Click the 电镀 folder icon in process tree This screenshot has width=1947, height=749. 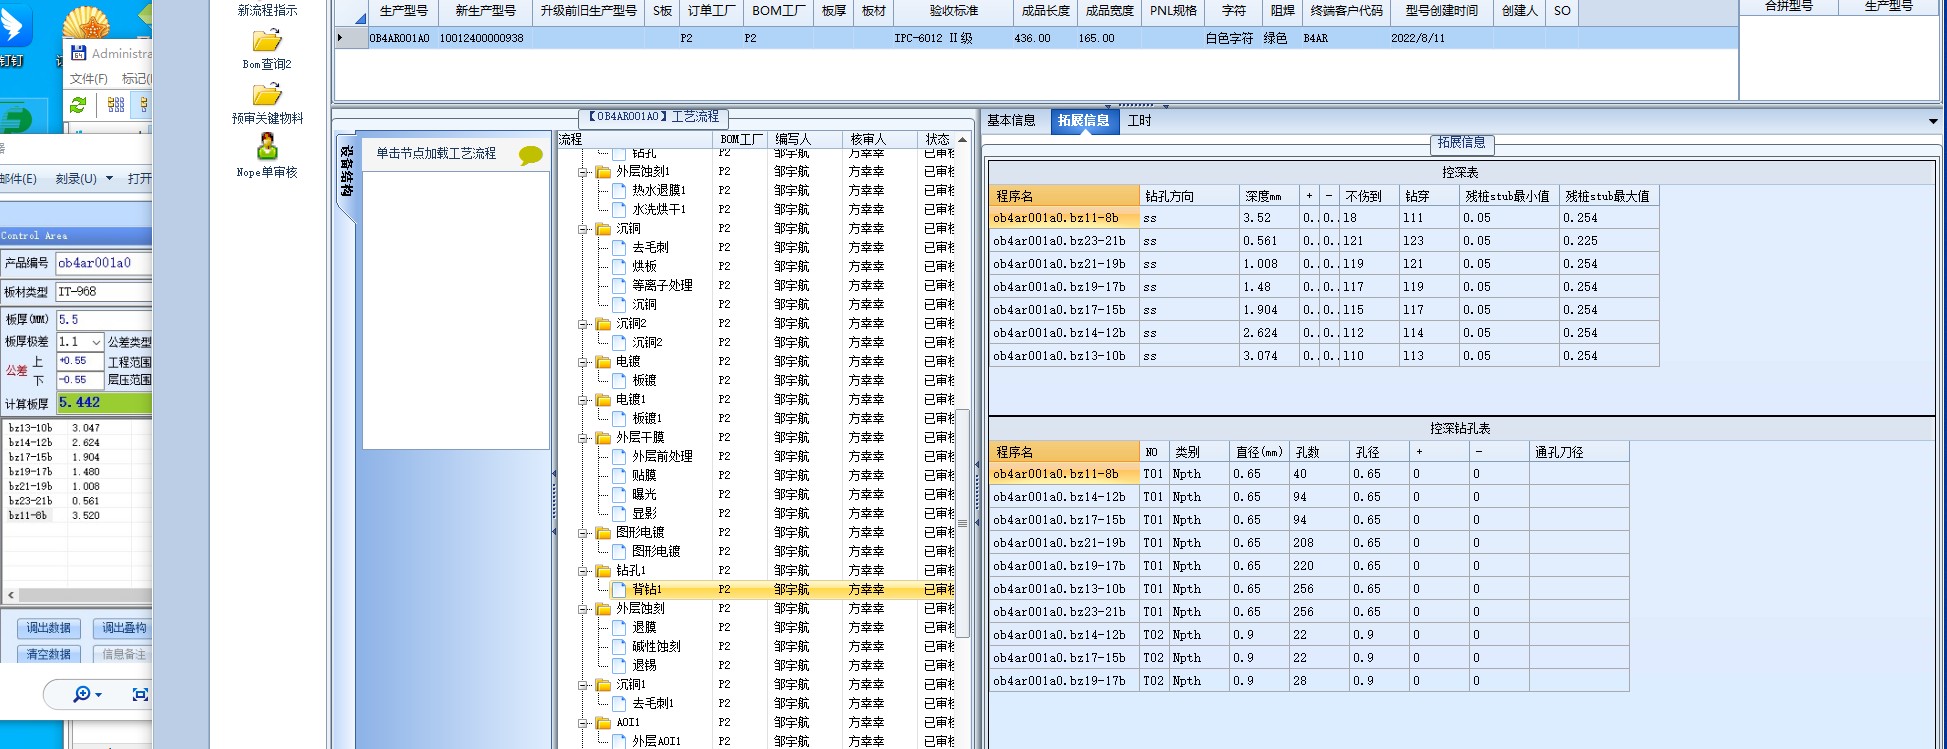[603, 362]
